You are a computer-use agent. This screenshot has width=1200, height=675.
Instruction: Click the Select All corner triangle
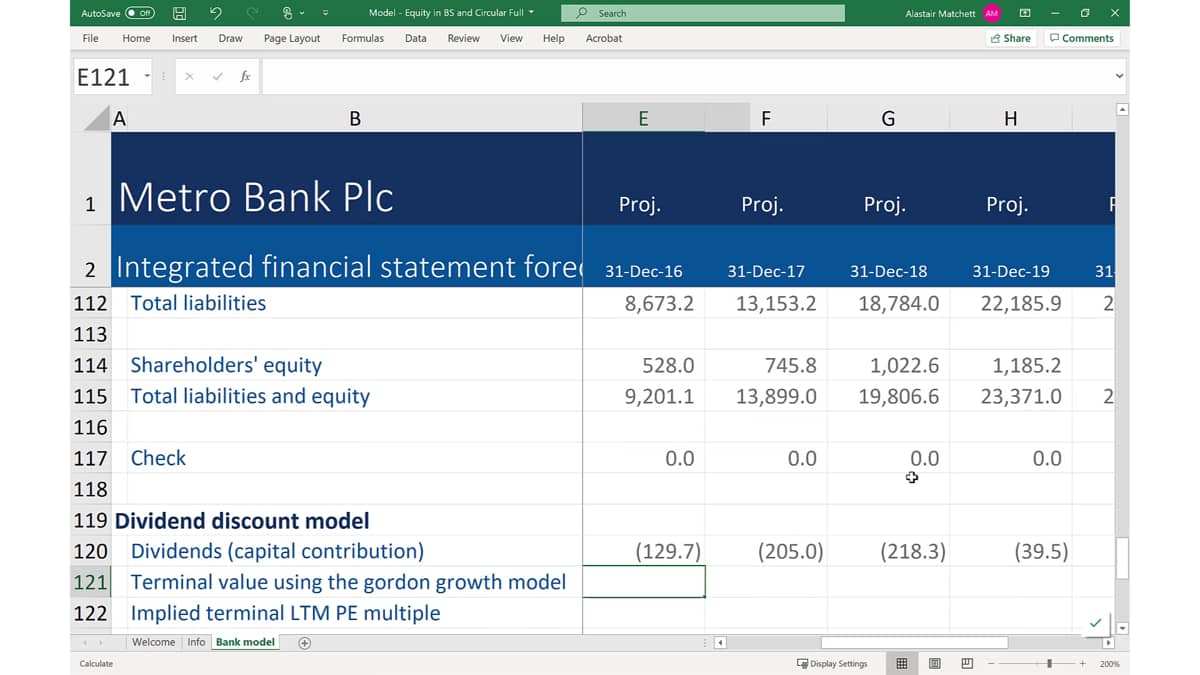(96, 119)
